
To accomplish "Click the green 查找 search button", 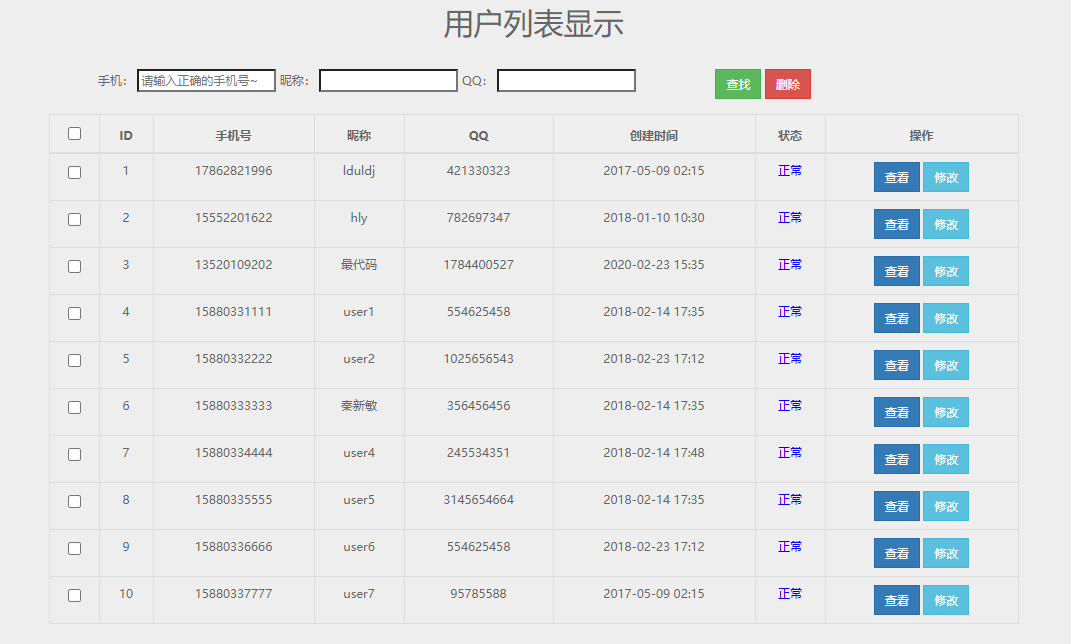I will [738, 84].
